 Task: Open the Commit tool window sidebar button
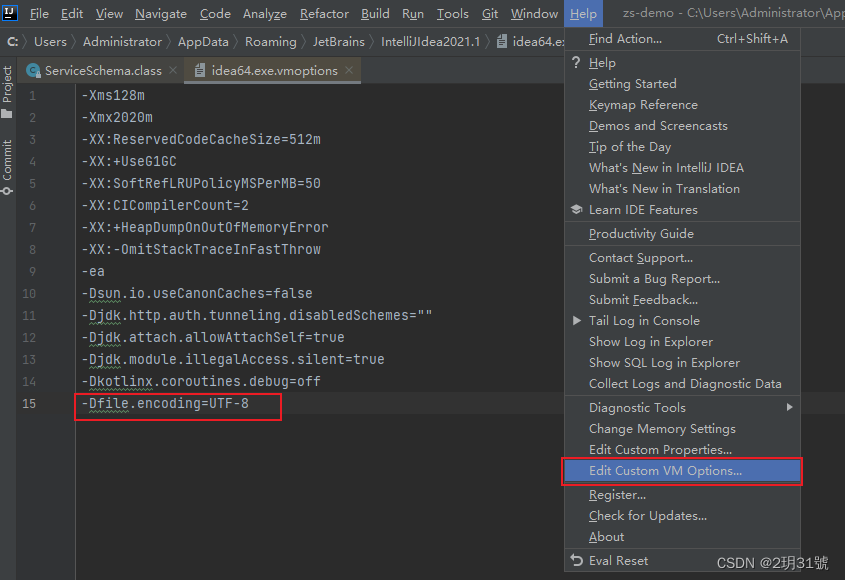(7, 168)
